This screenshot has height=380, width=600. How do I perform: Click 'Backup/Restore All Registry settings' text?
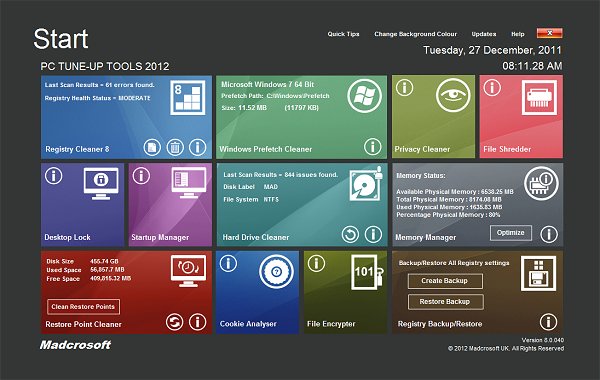[x=454, y=263]
